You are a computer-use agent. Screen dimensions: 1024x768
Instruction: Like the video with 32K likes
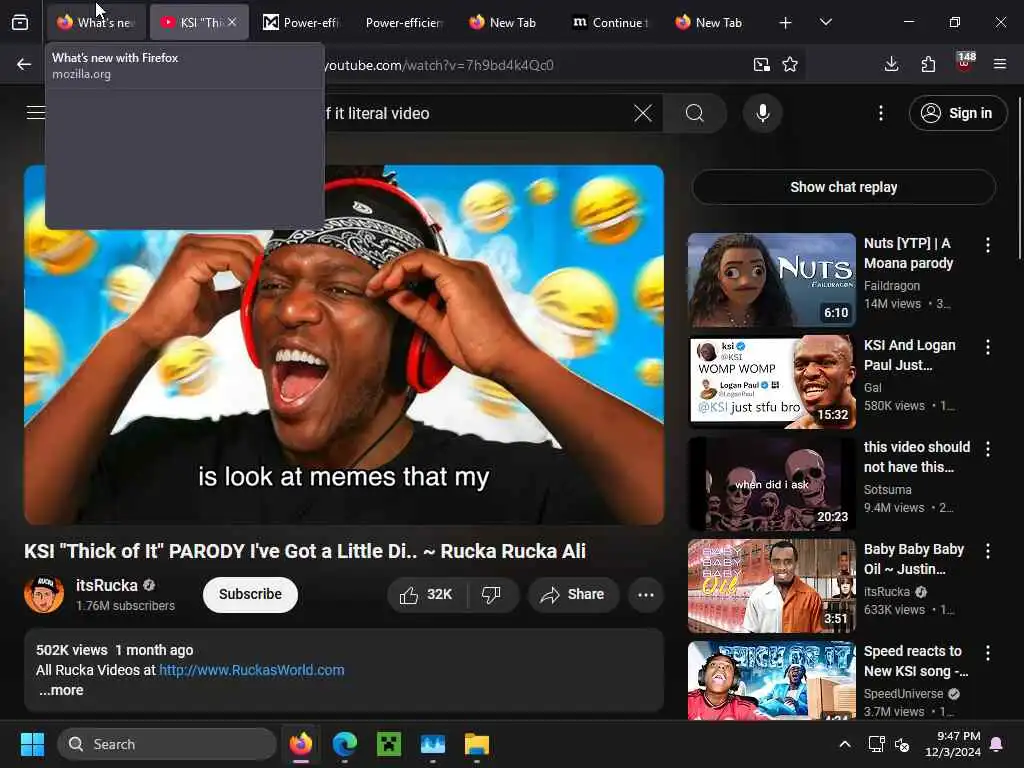click(x=426, y=594)
